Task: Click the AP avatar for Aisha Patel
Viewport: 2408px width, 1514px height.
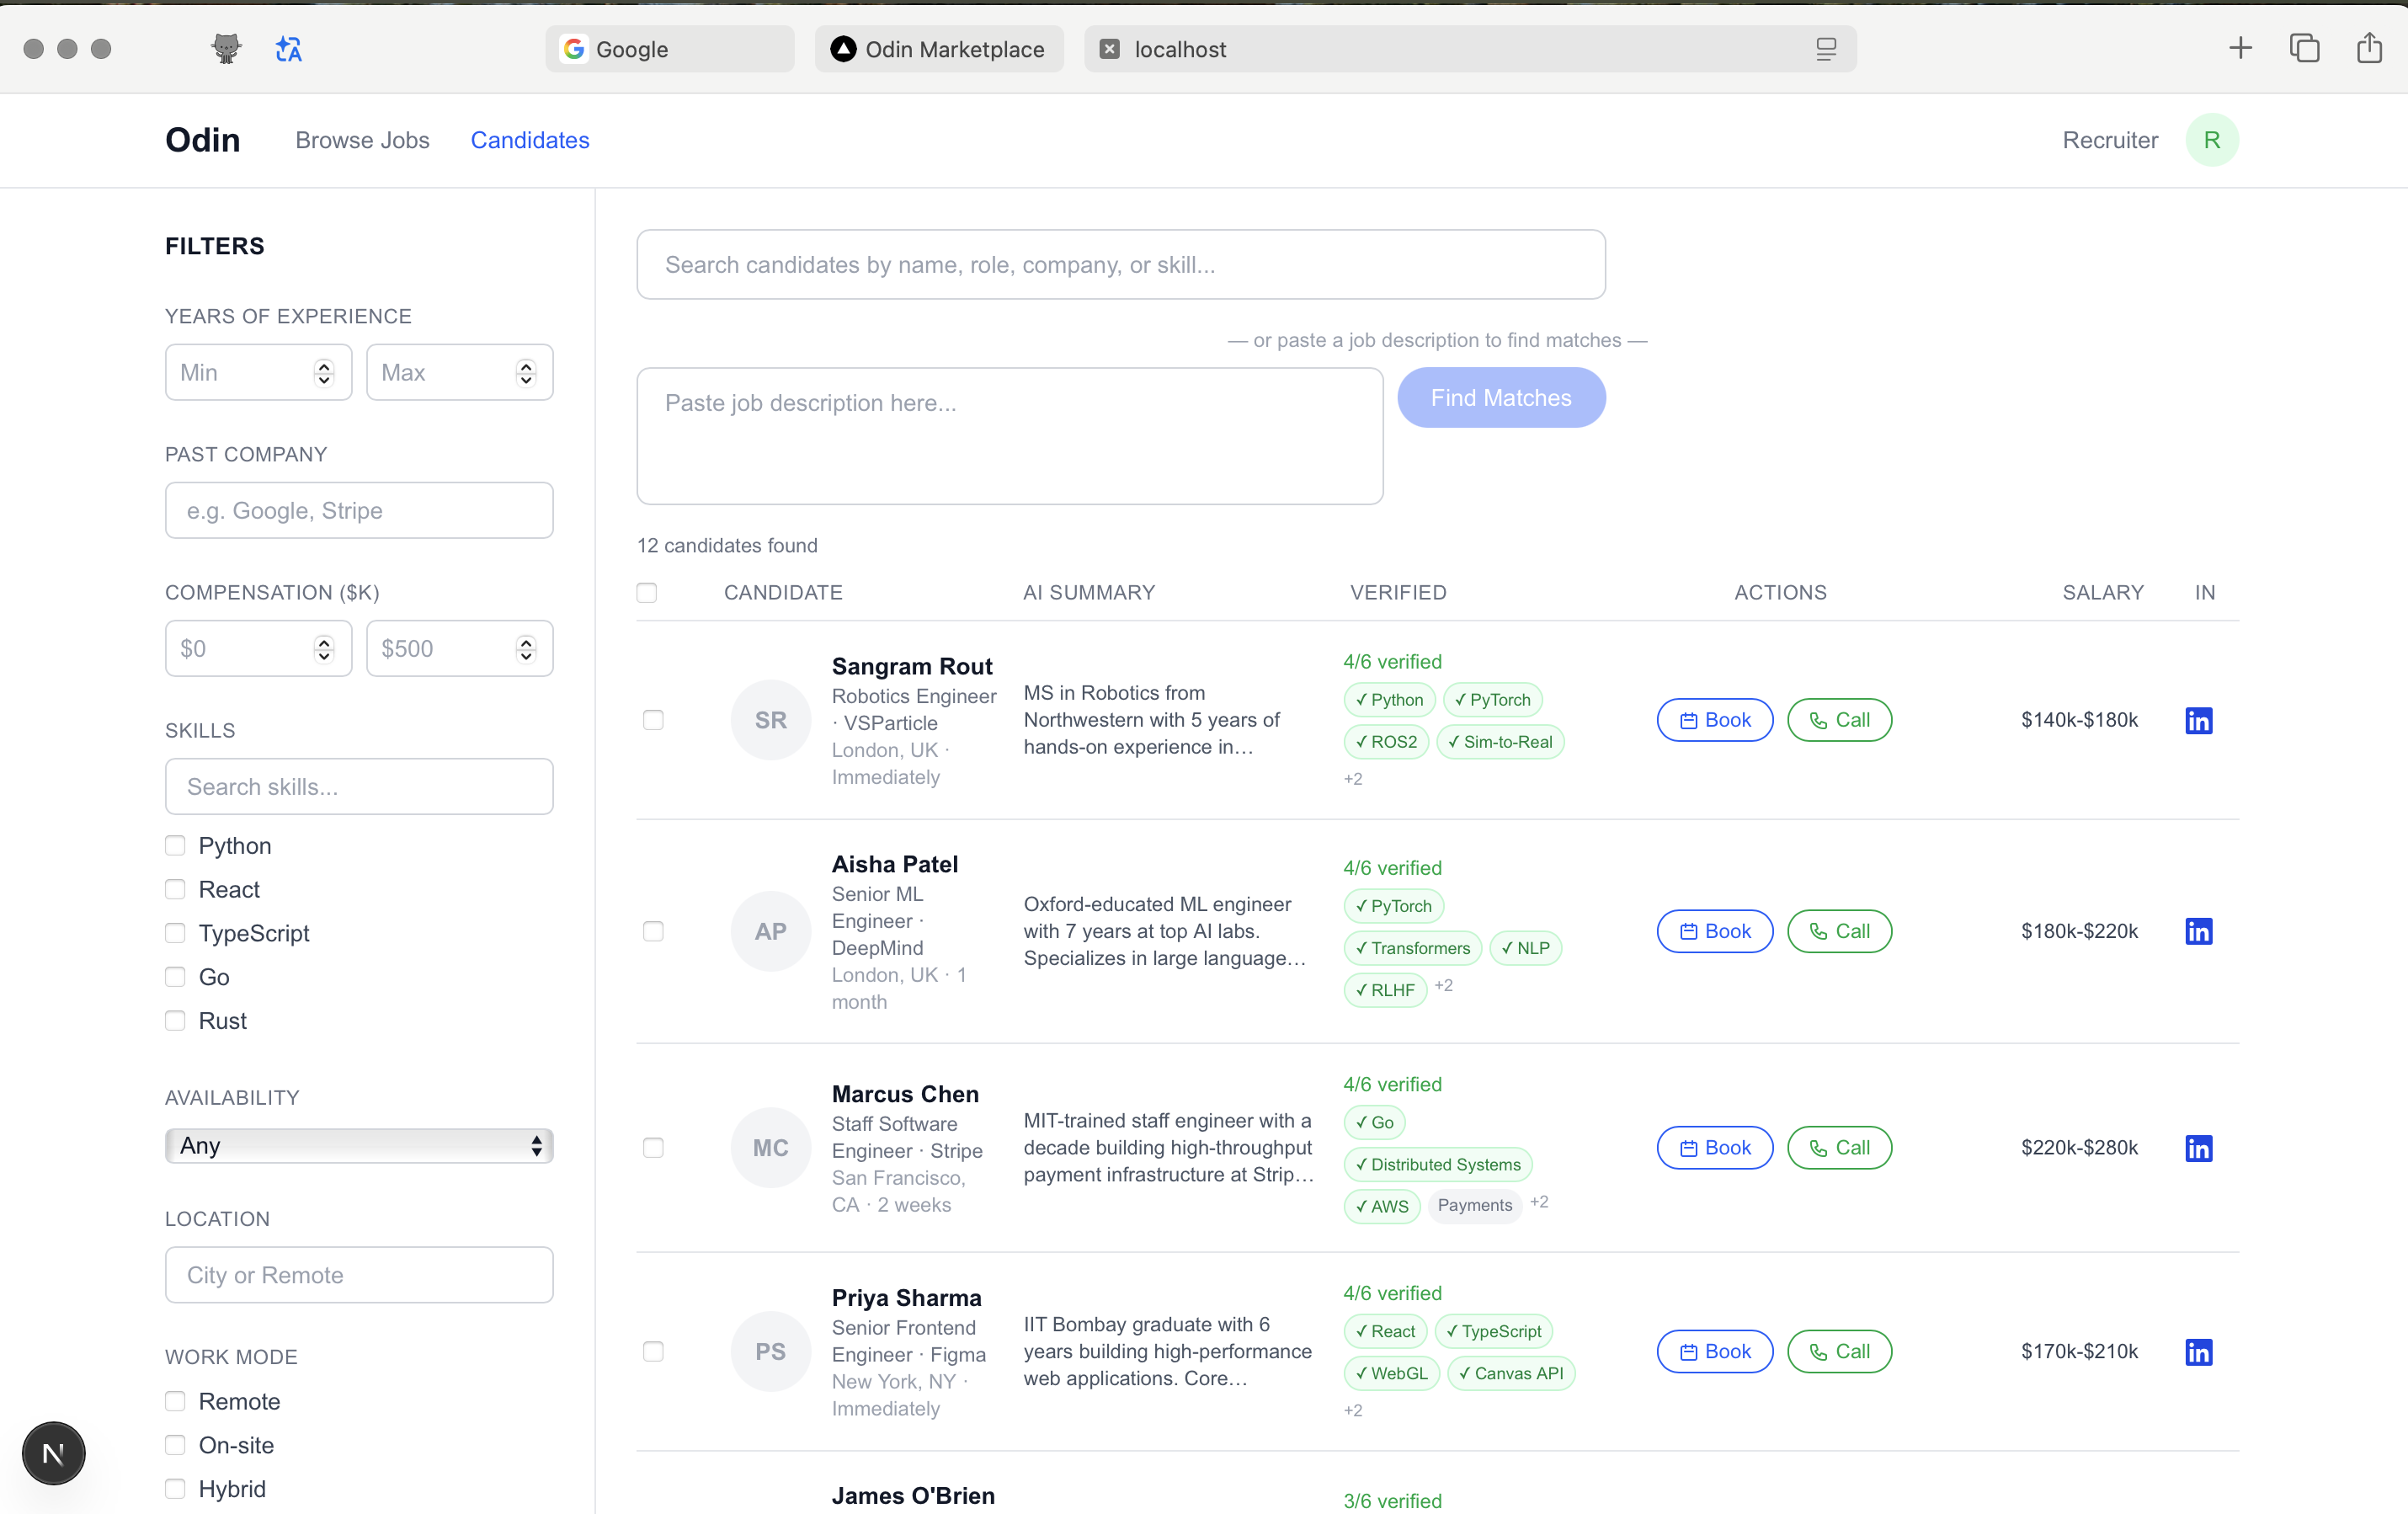Action: click(x=770, y=931)
